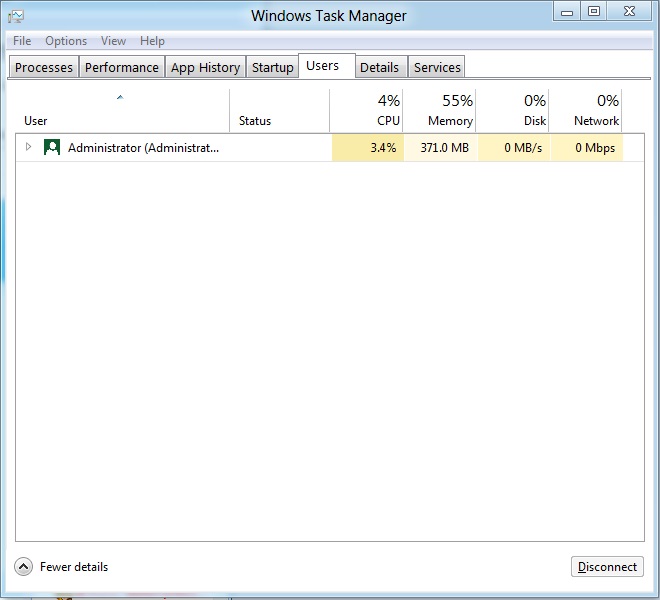This screenshot has height=600, width=660.
Task: Close the Task Manager window
Action: tap(629, 11)
